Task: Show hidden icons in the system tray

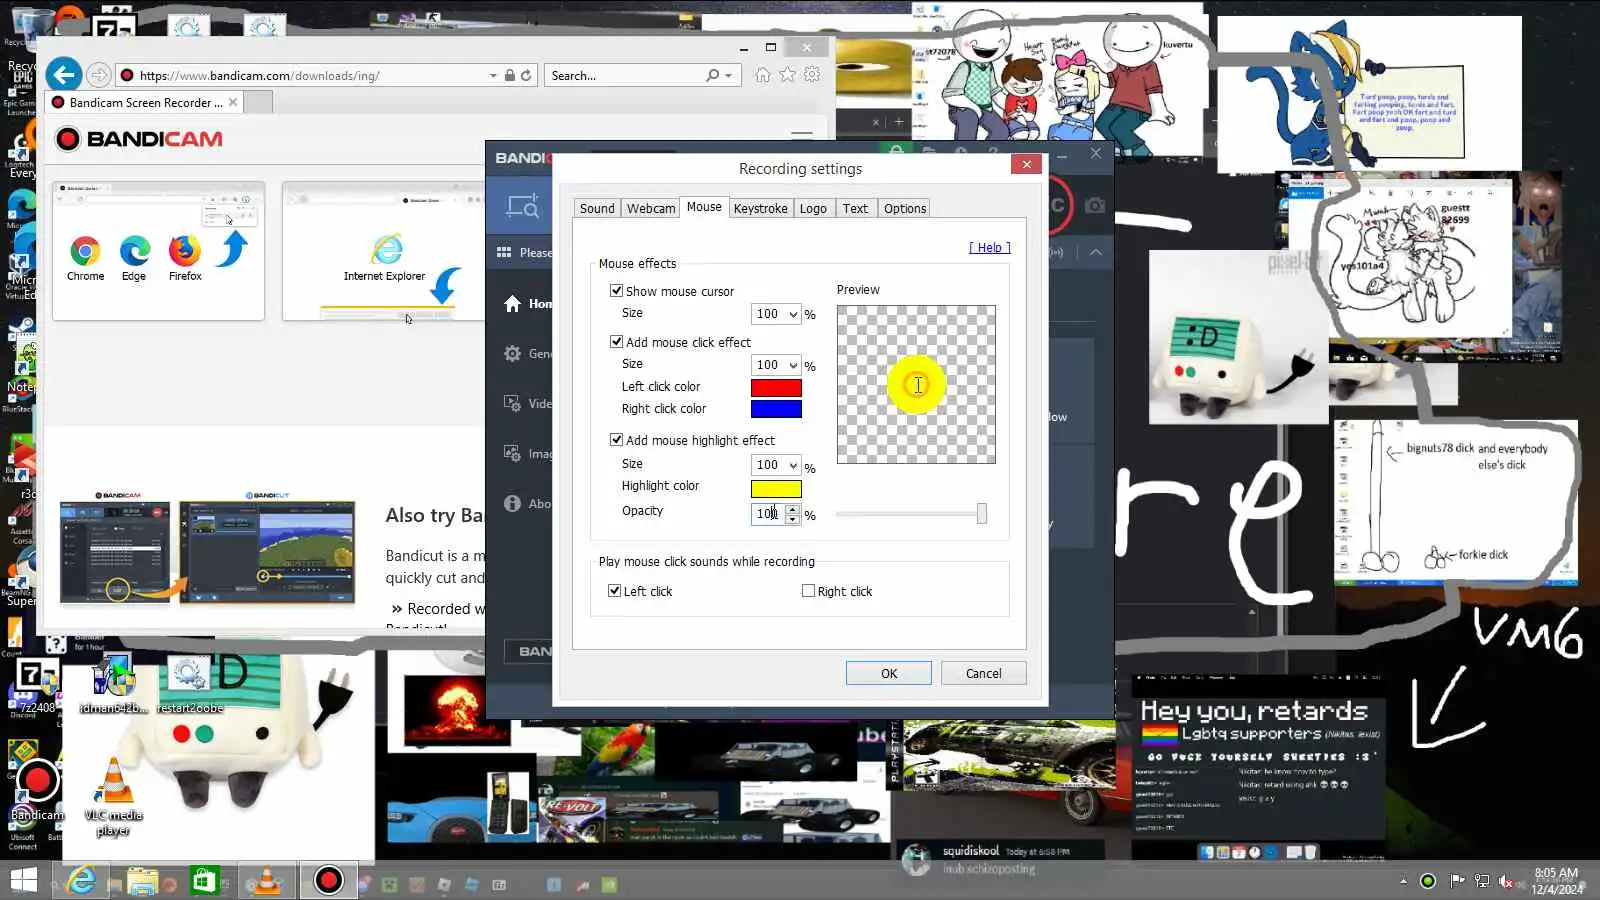Action: coord(1403,881)
